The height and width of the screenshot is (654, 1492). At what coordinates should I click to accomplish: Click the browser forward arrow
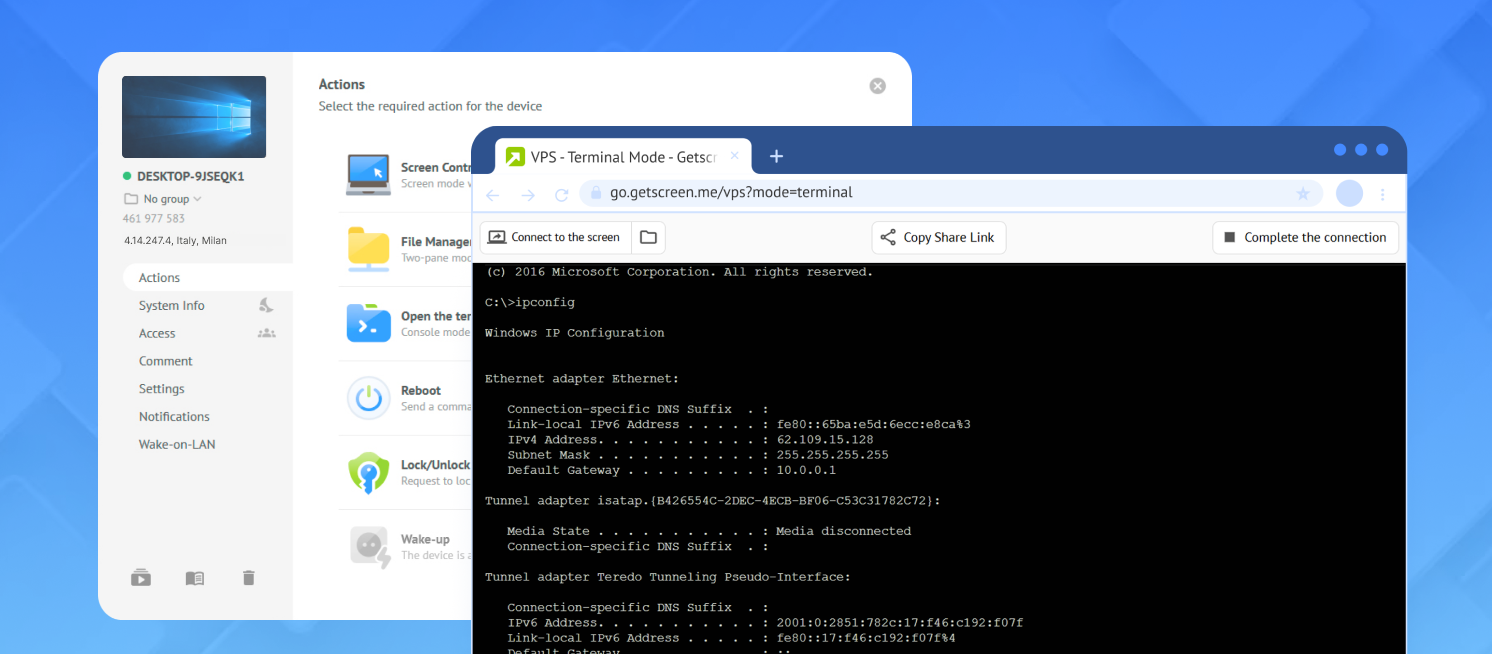[528, 194]
